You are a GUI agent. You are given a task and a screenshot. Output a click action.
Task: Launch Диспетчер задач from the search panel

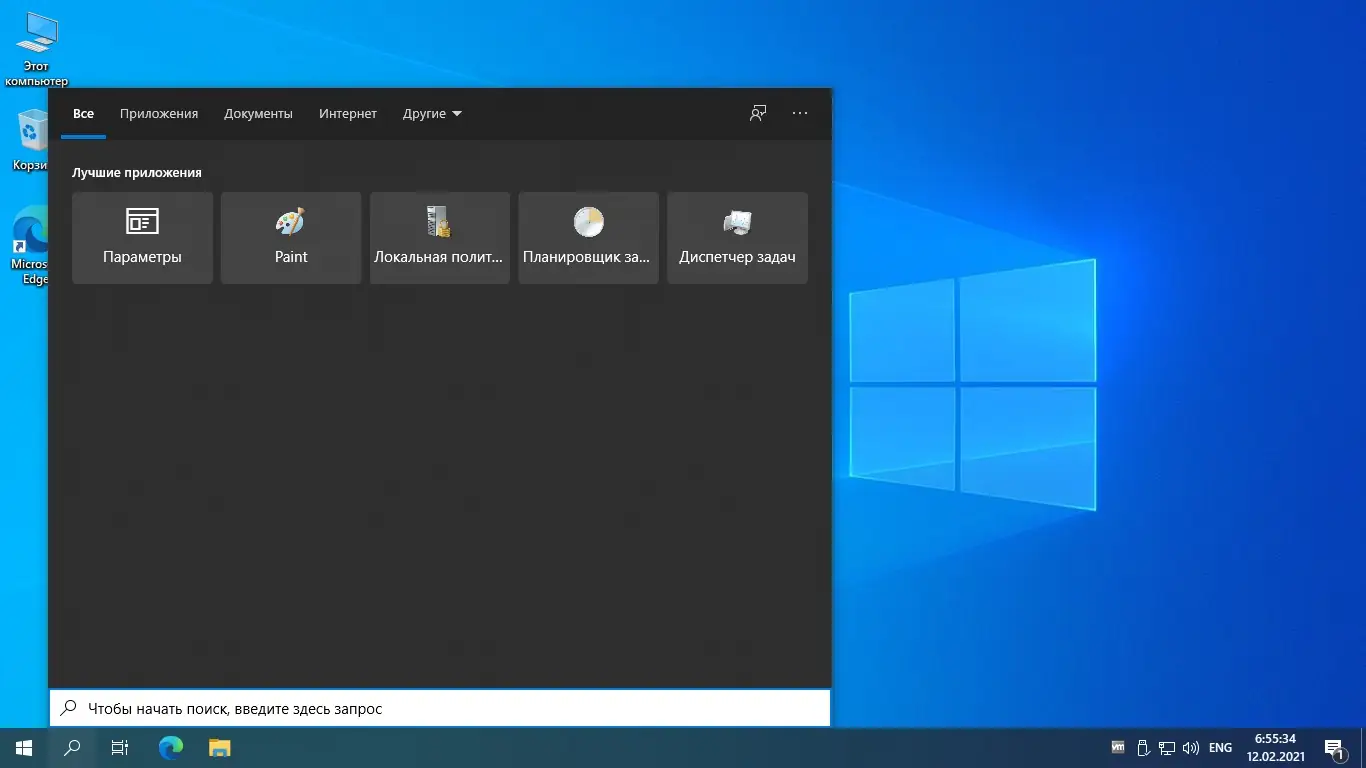[737, 238]
